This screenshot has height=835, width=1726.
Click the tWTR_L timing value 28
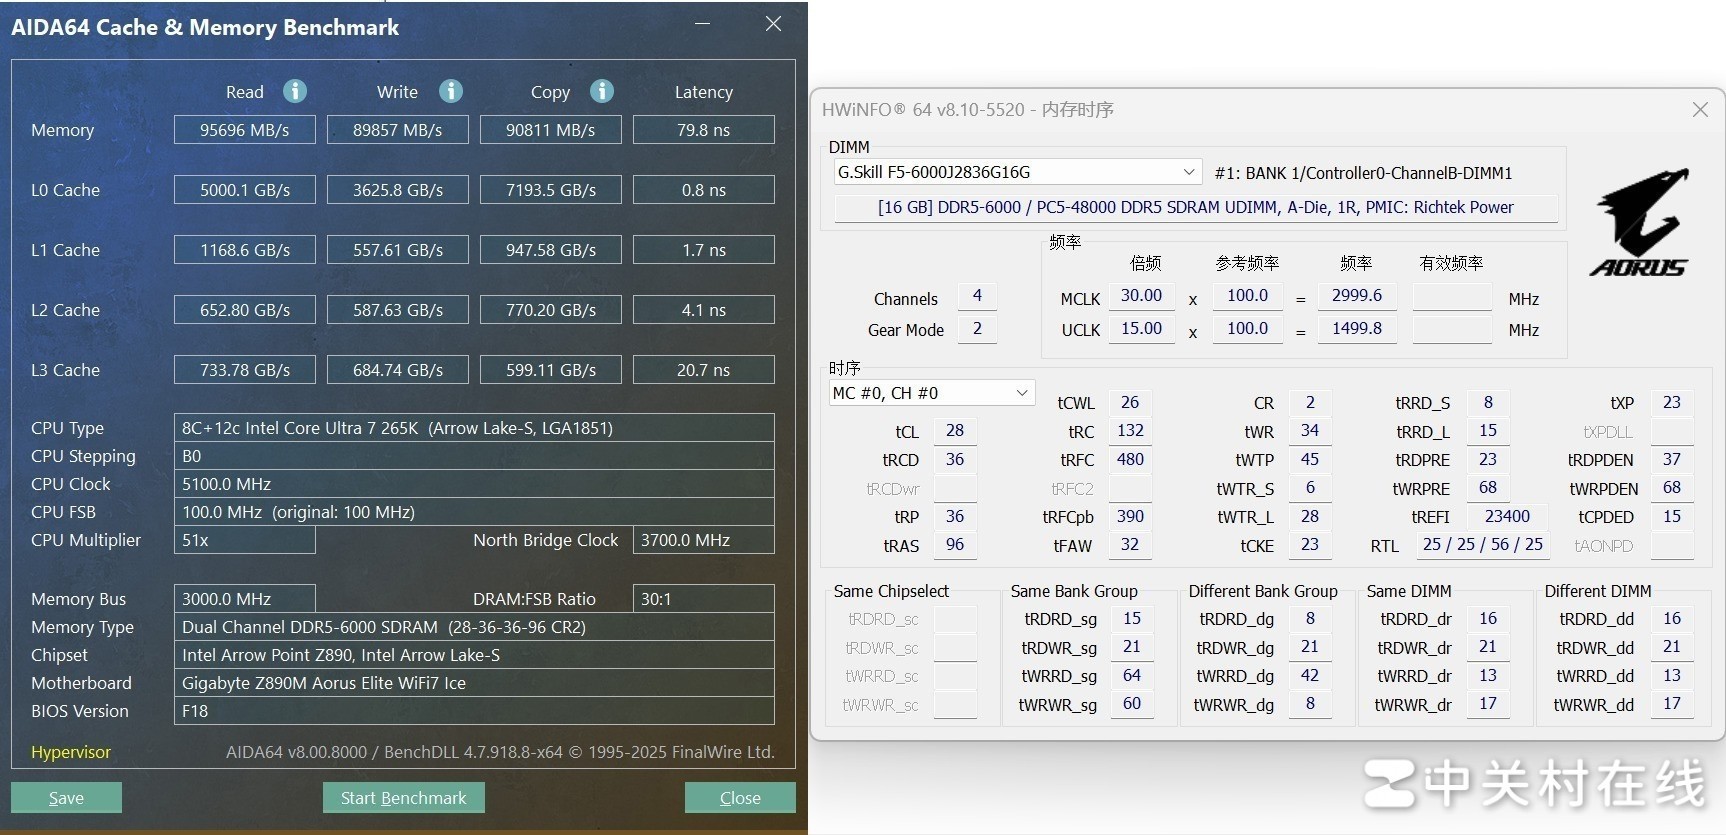(x=1310, y=517)
